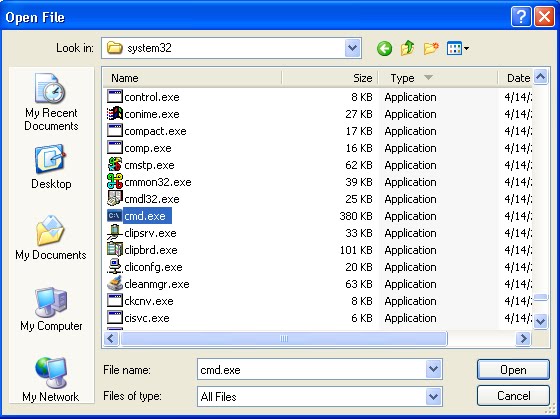Click the Cancel button
The image size is (560, 419).
[513, 396]
